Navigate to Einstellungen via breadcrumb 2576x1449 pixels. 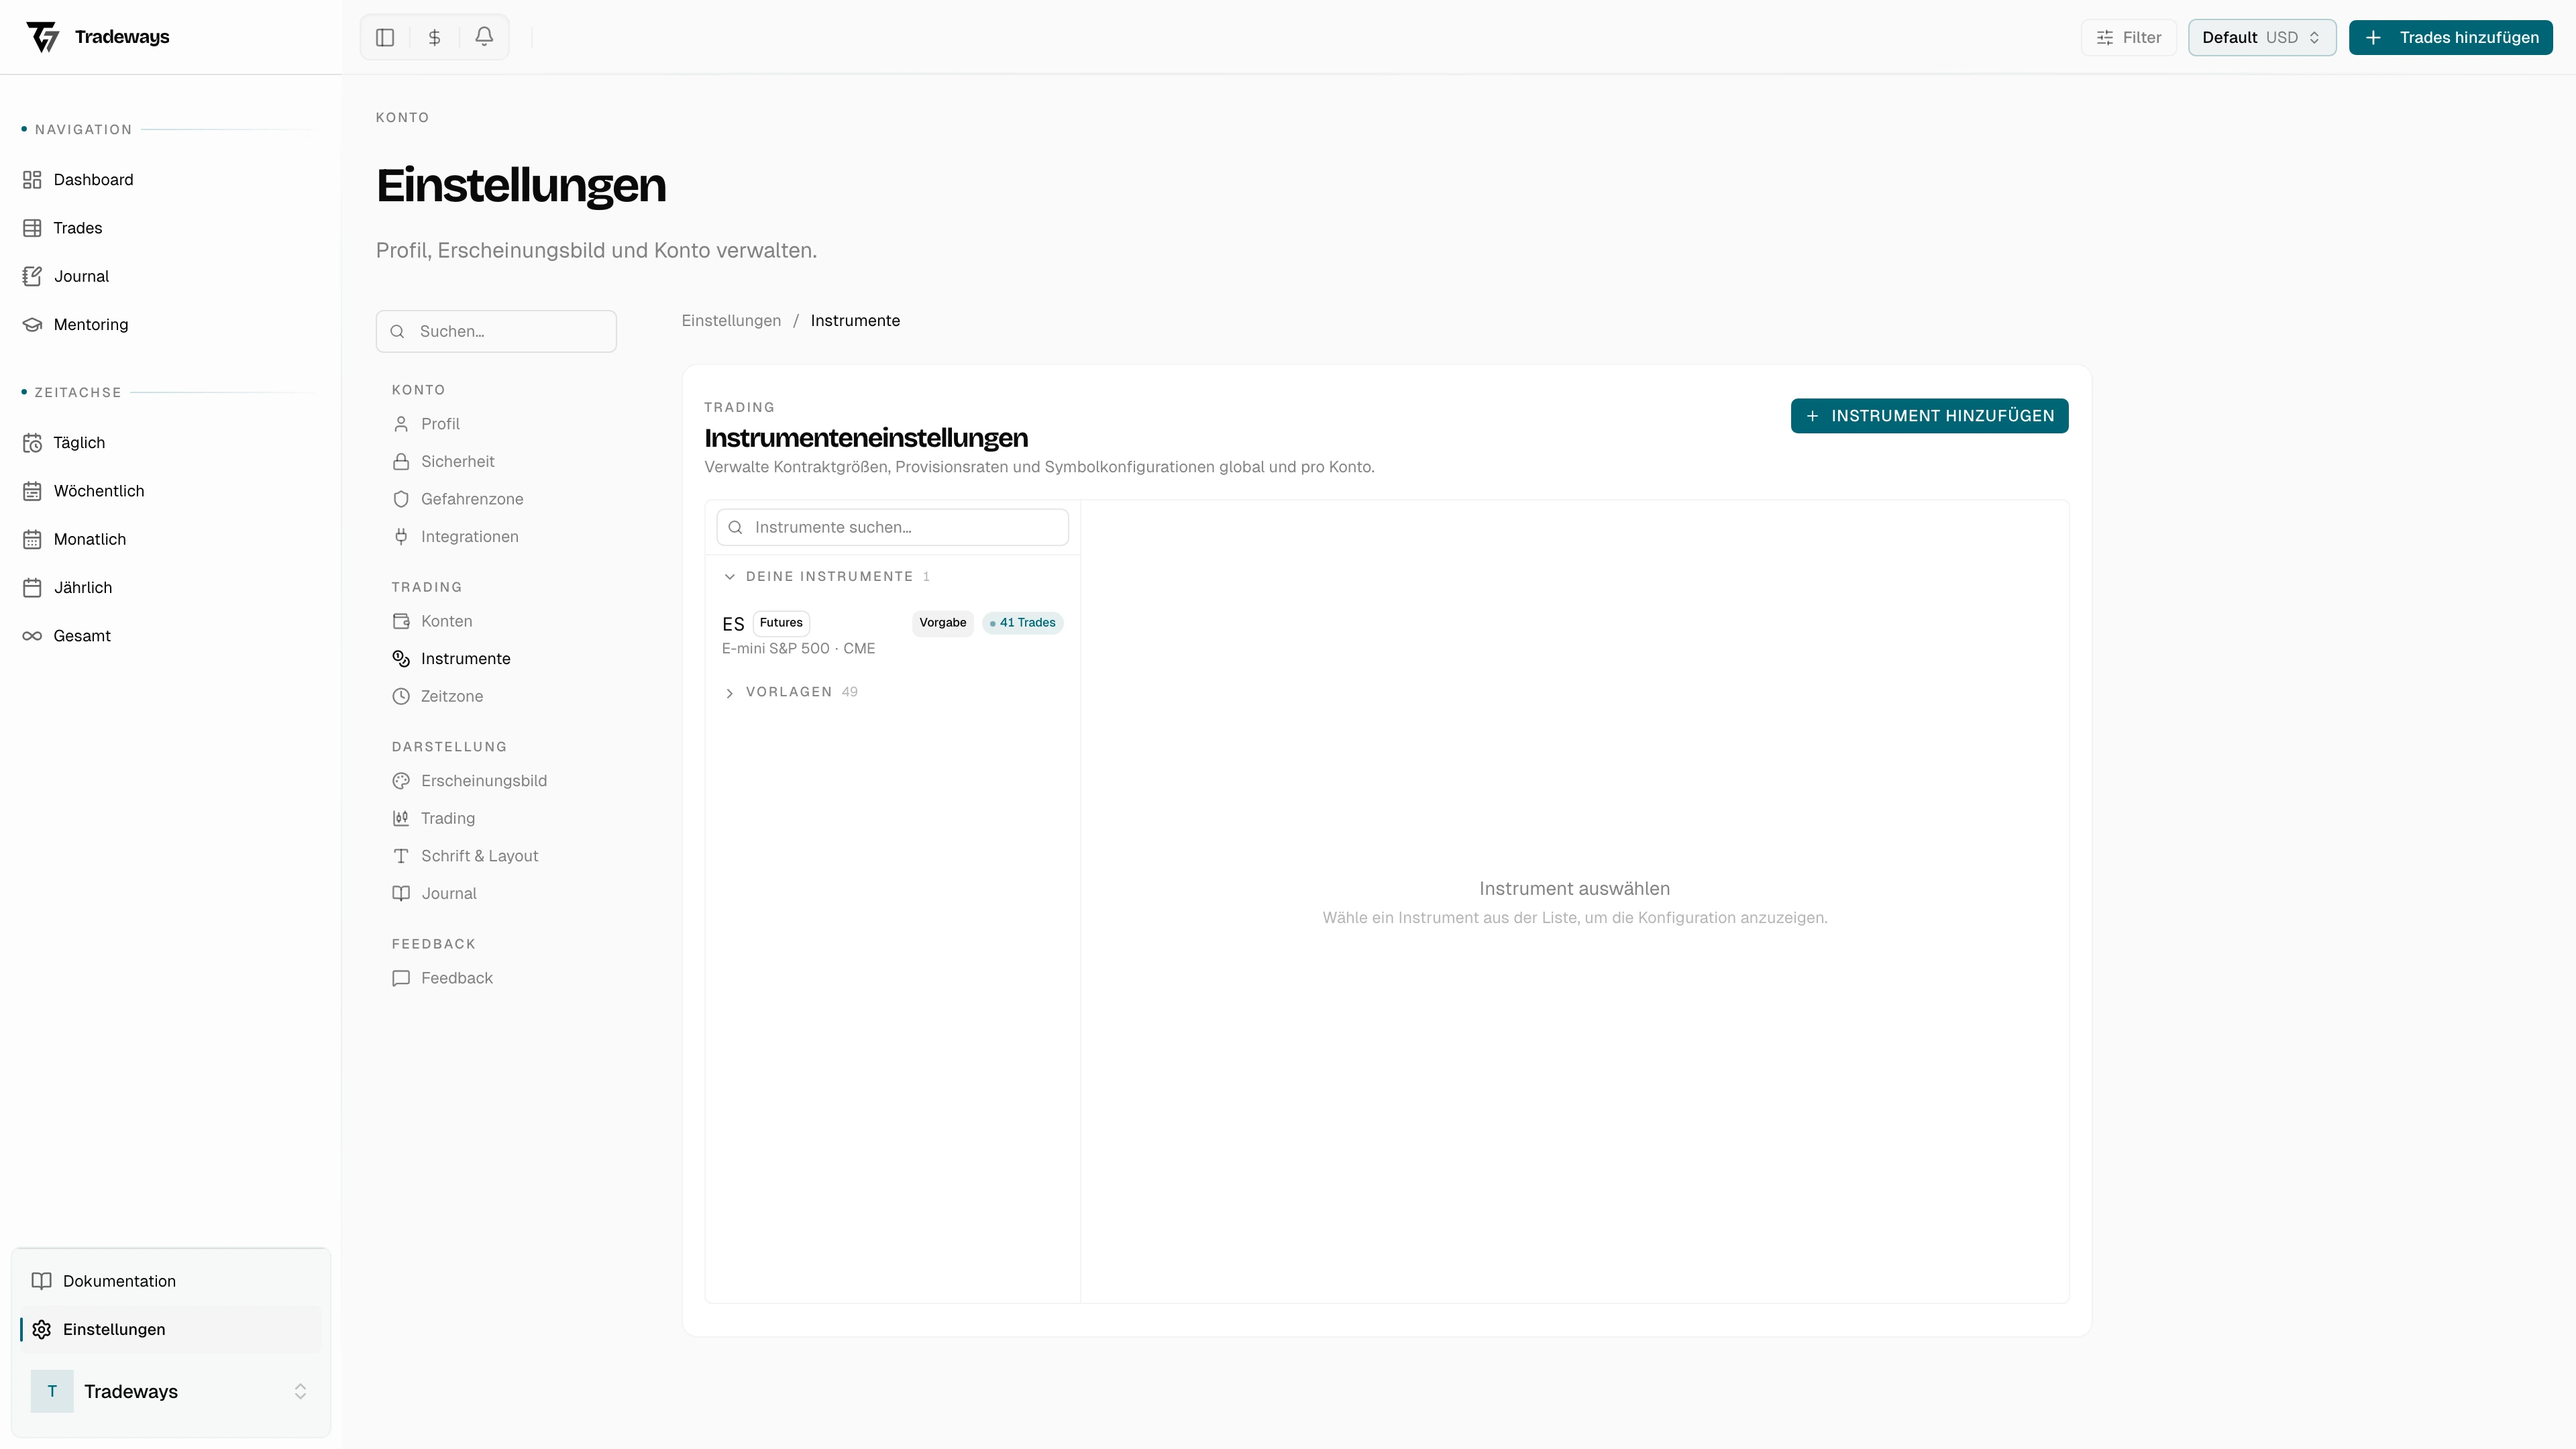[x=730, y=320]
